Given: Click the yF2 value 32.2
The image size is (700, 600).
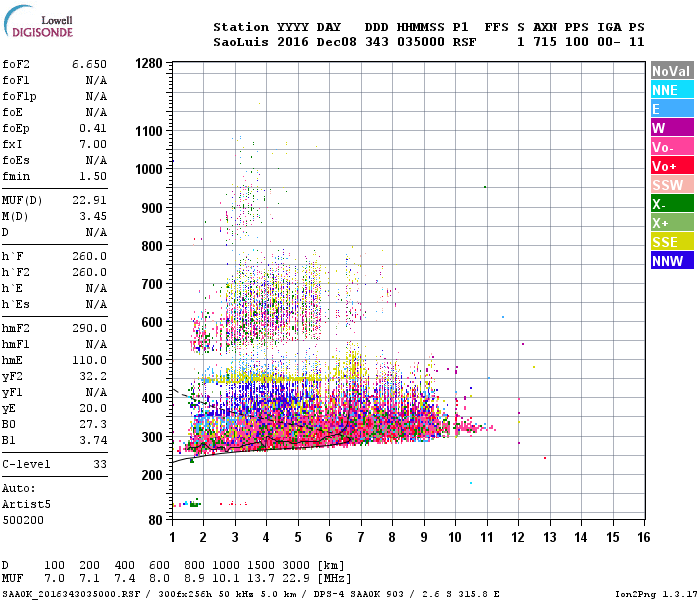Looking at the screenshot, I should [x=93, y=377].
